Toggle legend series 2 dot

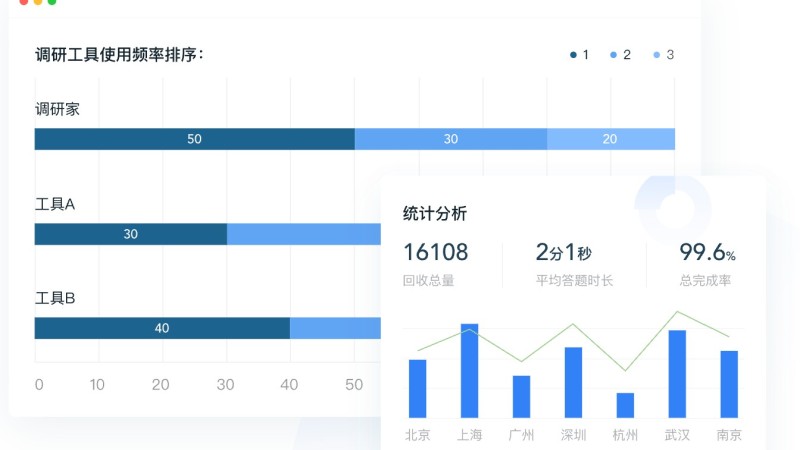click(x=613, y=55)
